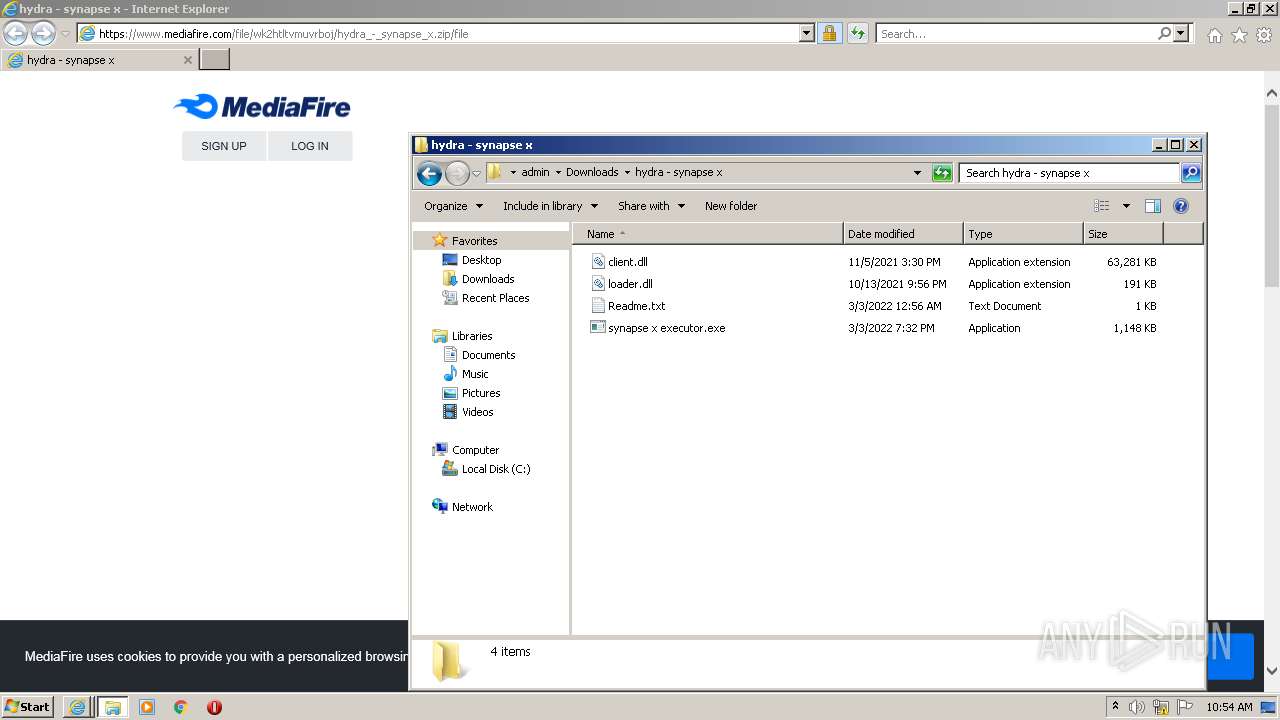Sort by the Size column header

coord(1123,234)
